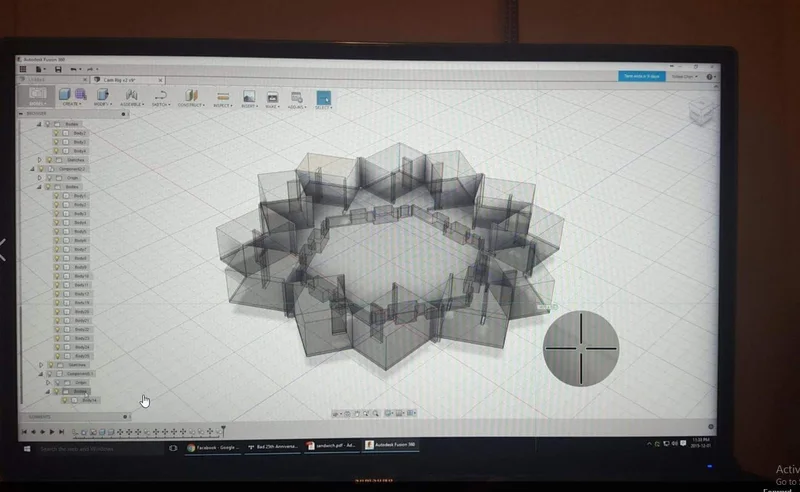Click the Assemble joint icon

tap(132, 94)
